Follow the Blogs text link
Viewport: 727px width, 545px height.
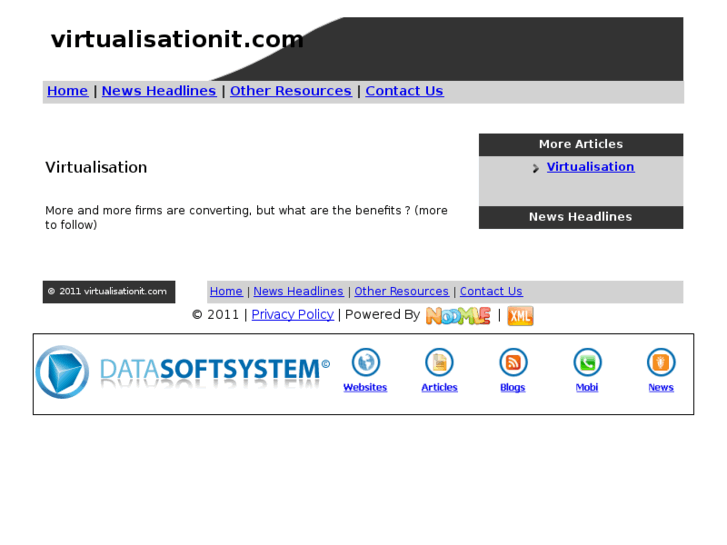coord(512,387)
